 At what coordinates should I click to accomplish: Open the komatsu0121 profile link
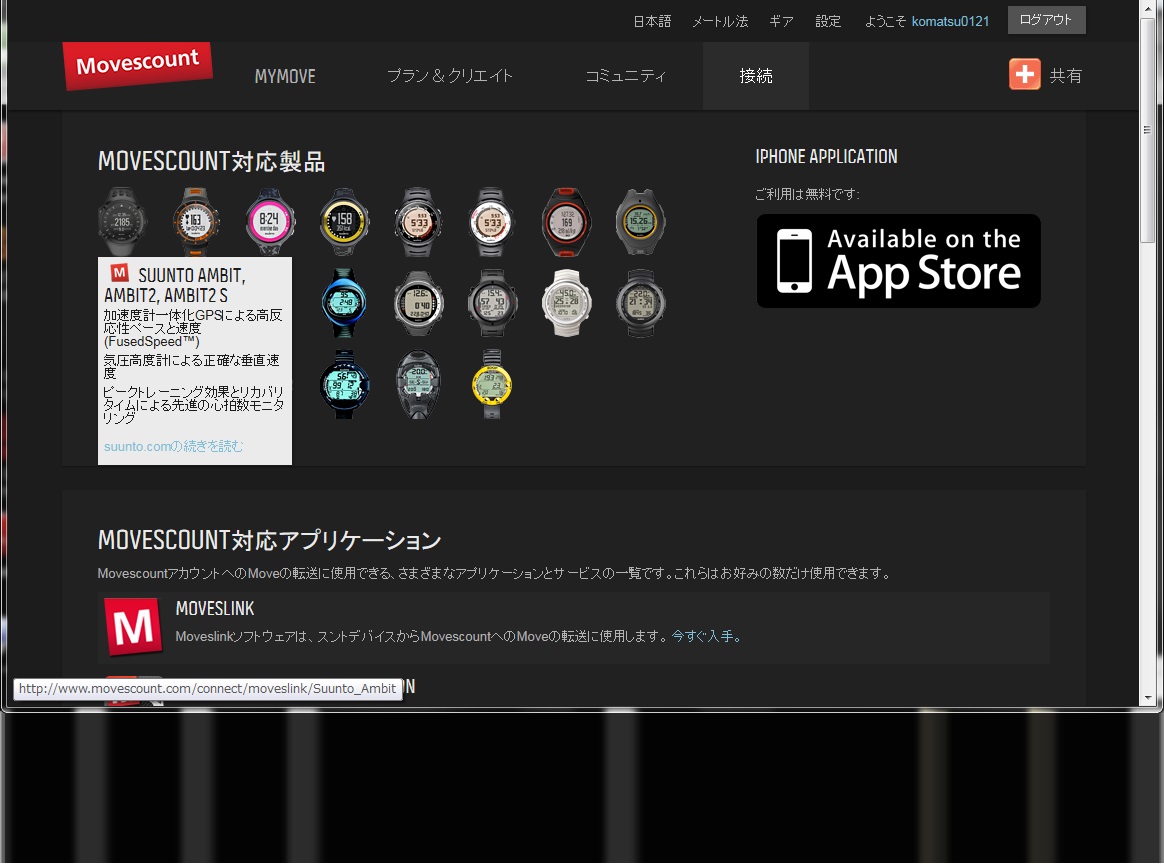click(x=950, y=22)
